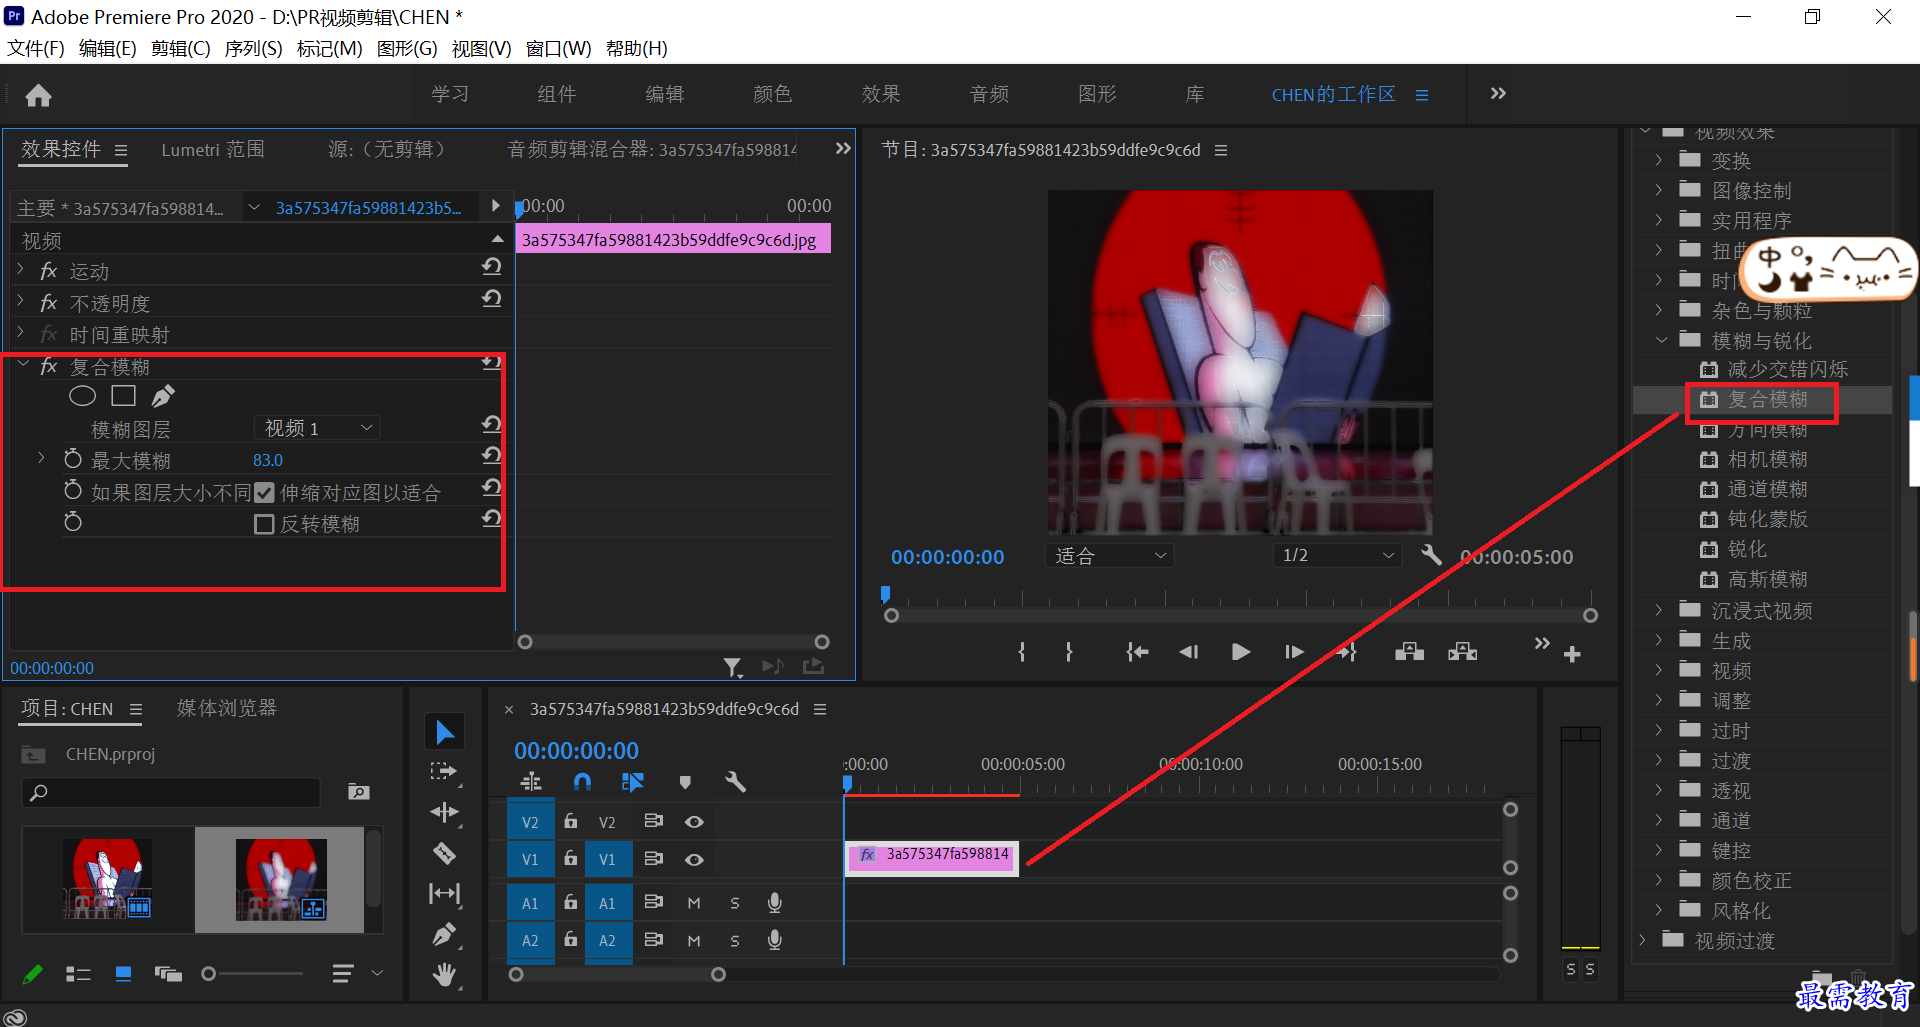
Task: Toggle snap in timeline magnet
Action: [x=582, y=782]
